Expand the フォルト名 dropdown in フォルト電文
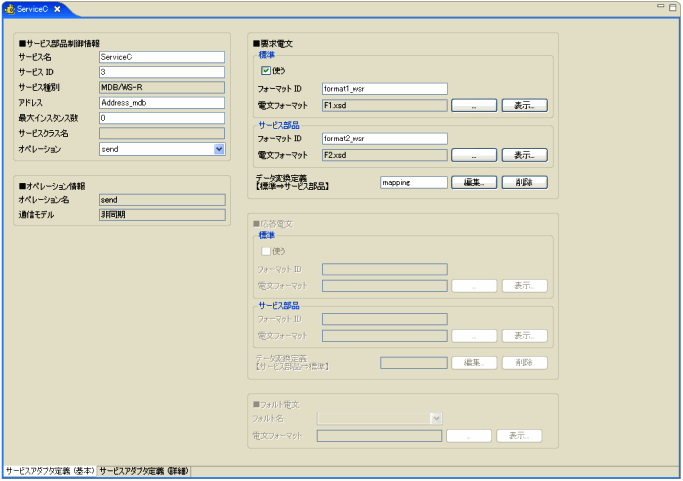 coord(436,419)
